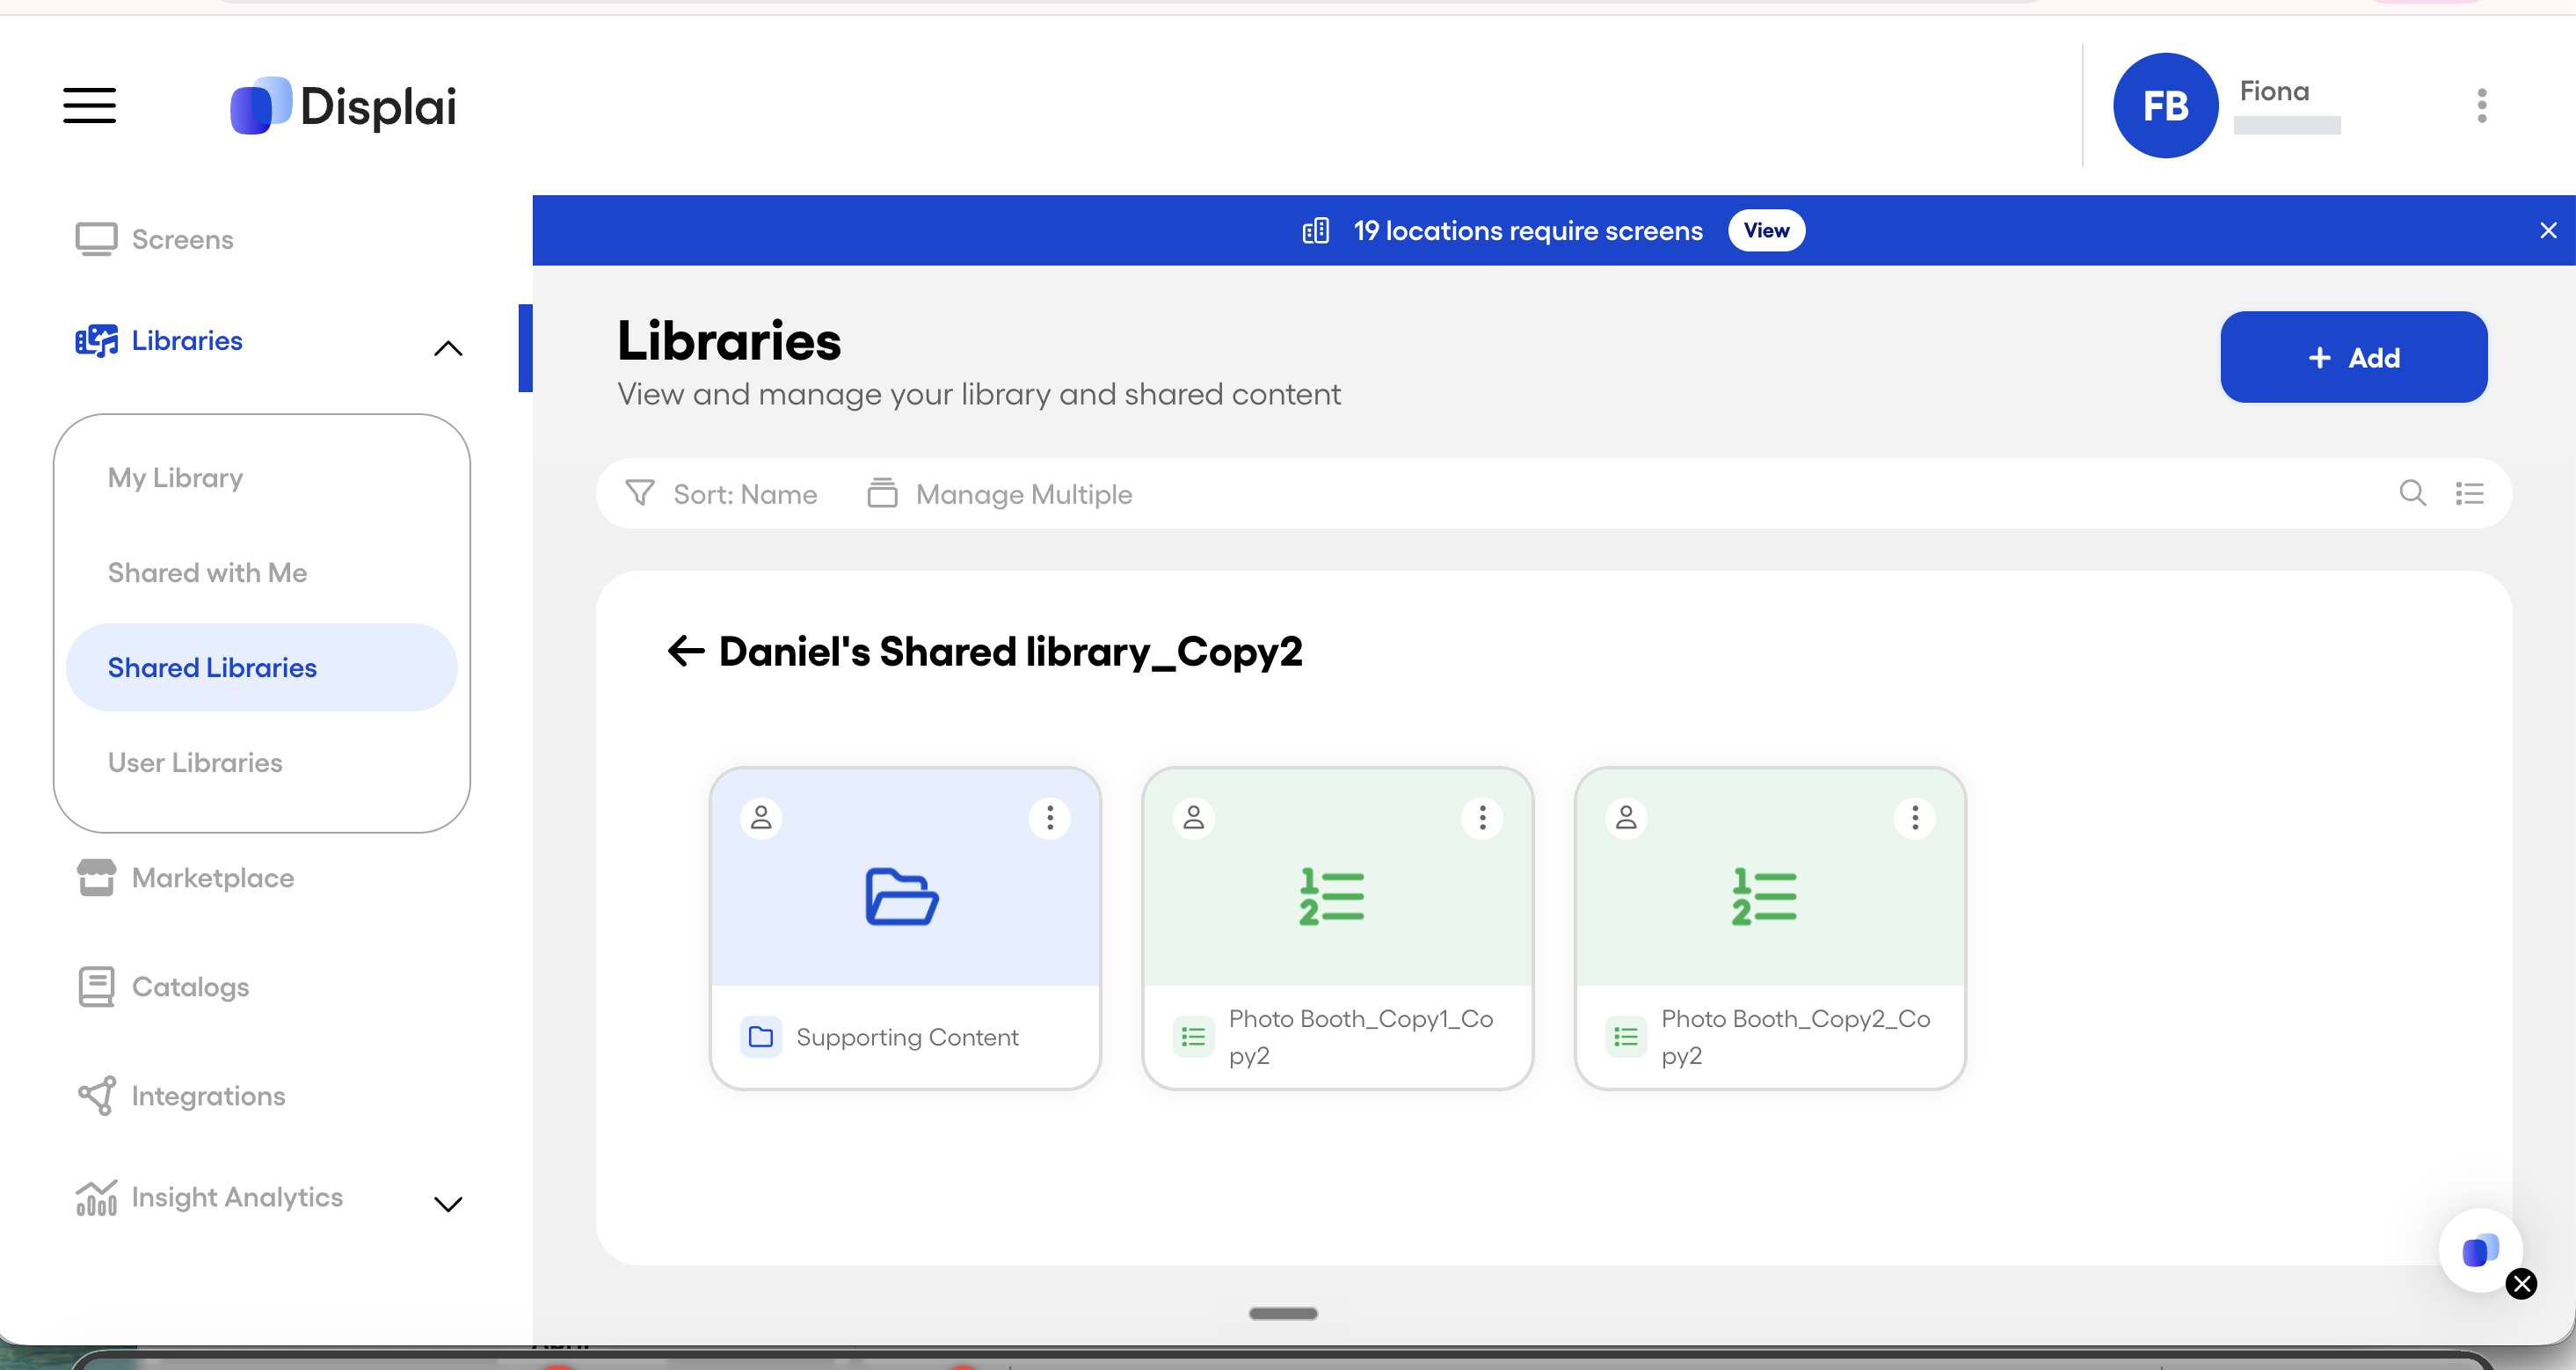Screen dimensions: 2576x1370
Task: Click the Displai logo
Action: click(343, 106)
